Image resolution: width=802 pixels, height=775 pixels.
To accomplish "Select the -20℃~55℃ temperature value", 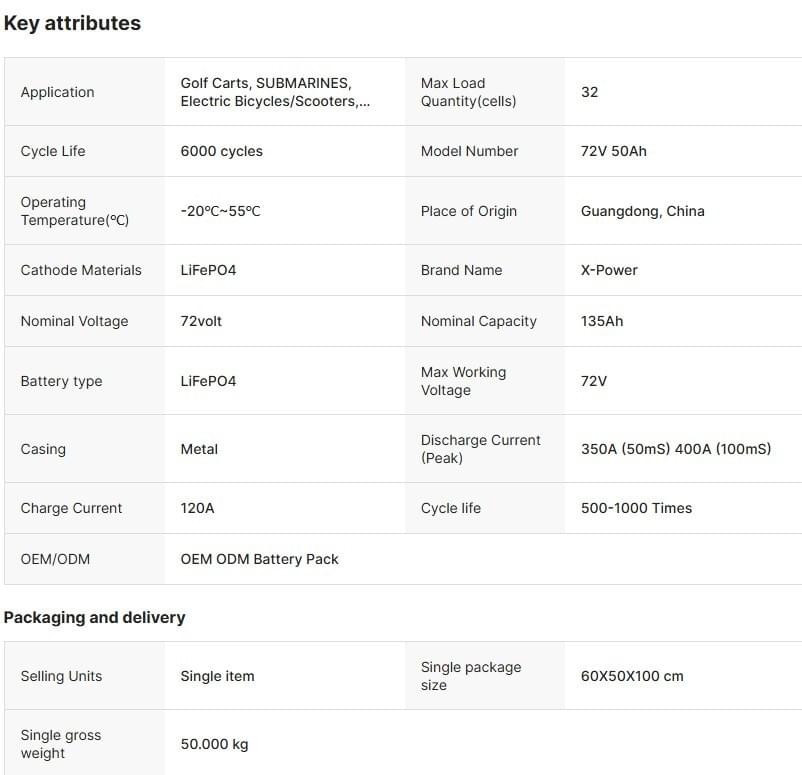I will 220,211.
